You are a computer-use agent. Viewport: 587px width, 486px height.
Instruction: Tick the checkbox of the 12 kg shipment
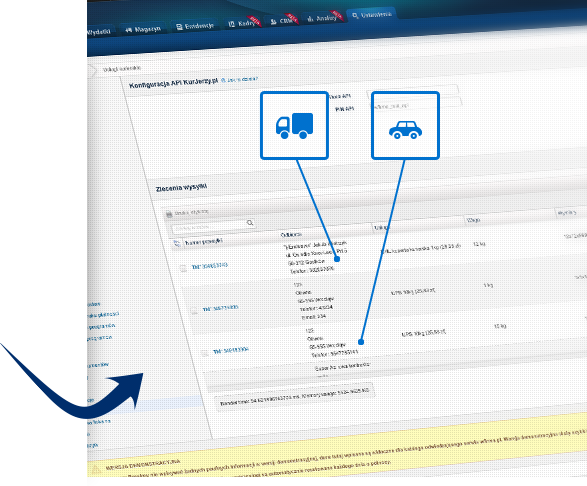click(183, 268)
